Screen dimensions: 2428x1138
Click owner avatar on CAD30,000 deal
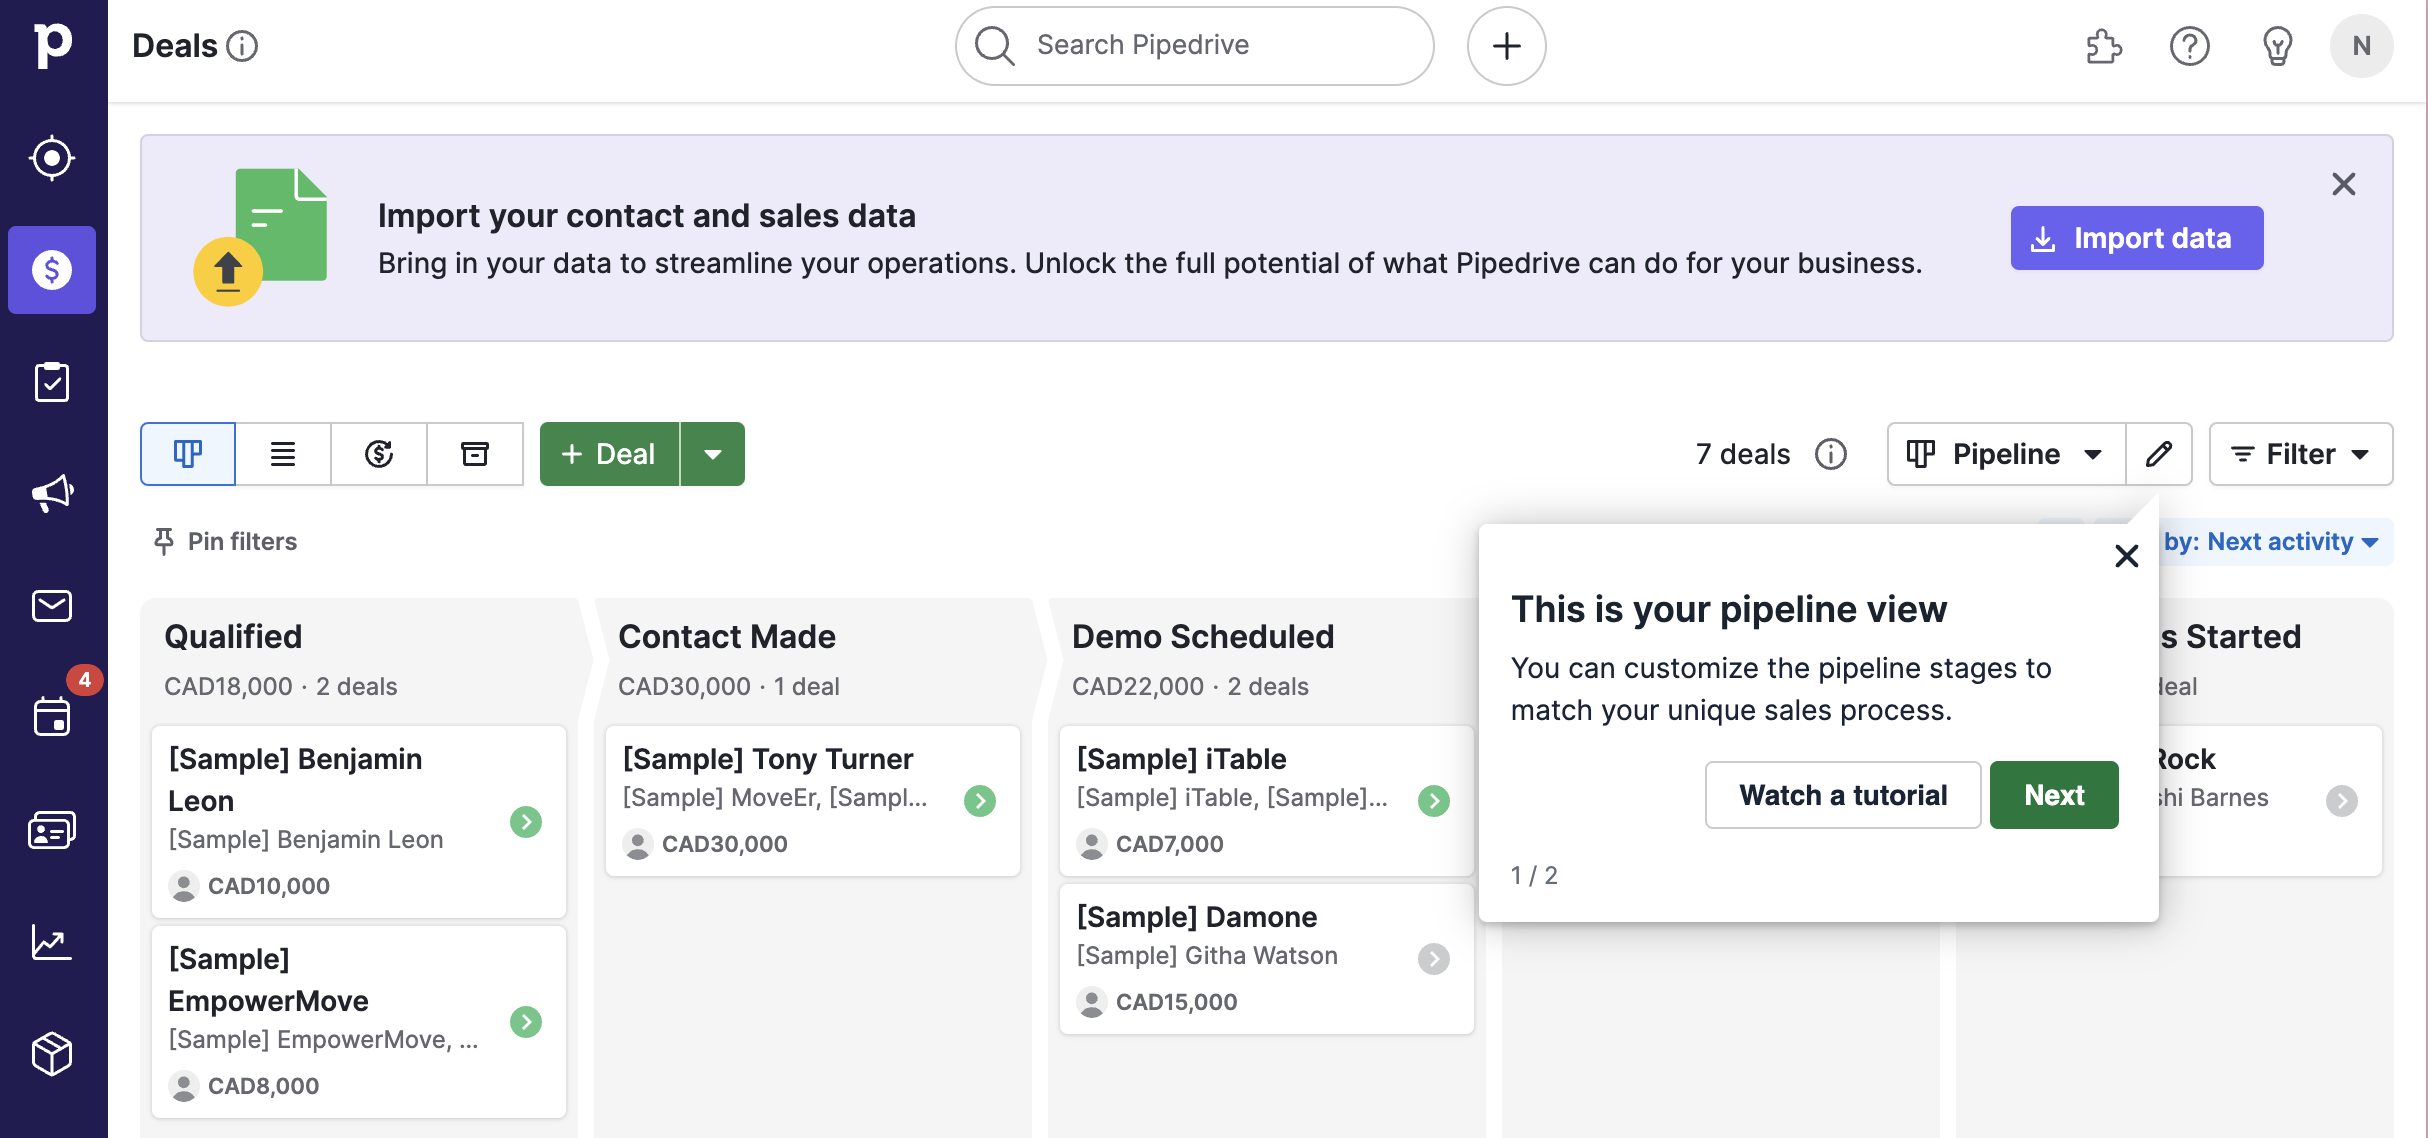[638, 844]
